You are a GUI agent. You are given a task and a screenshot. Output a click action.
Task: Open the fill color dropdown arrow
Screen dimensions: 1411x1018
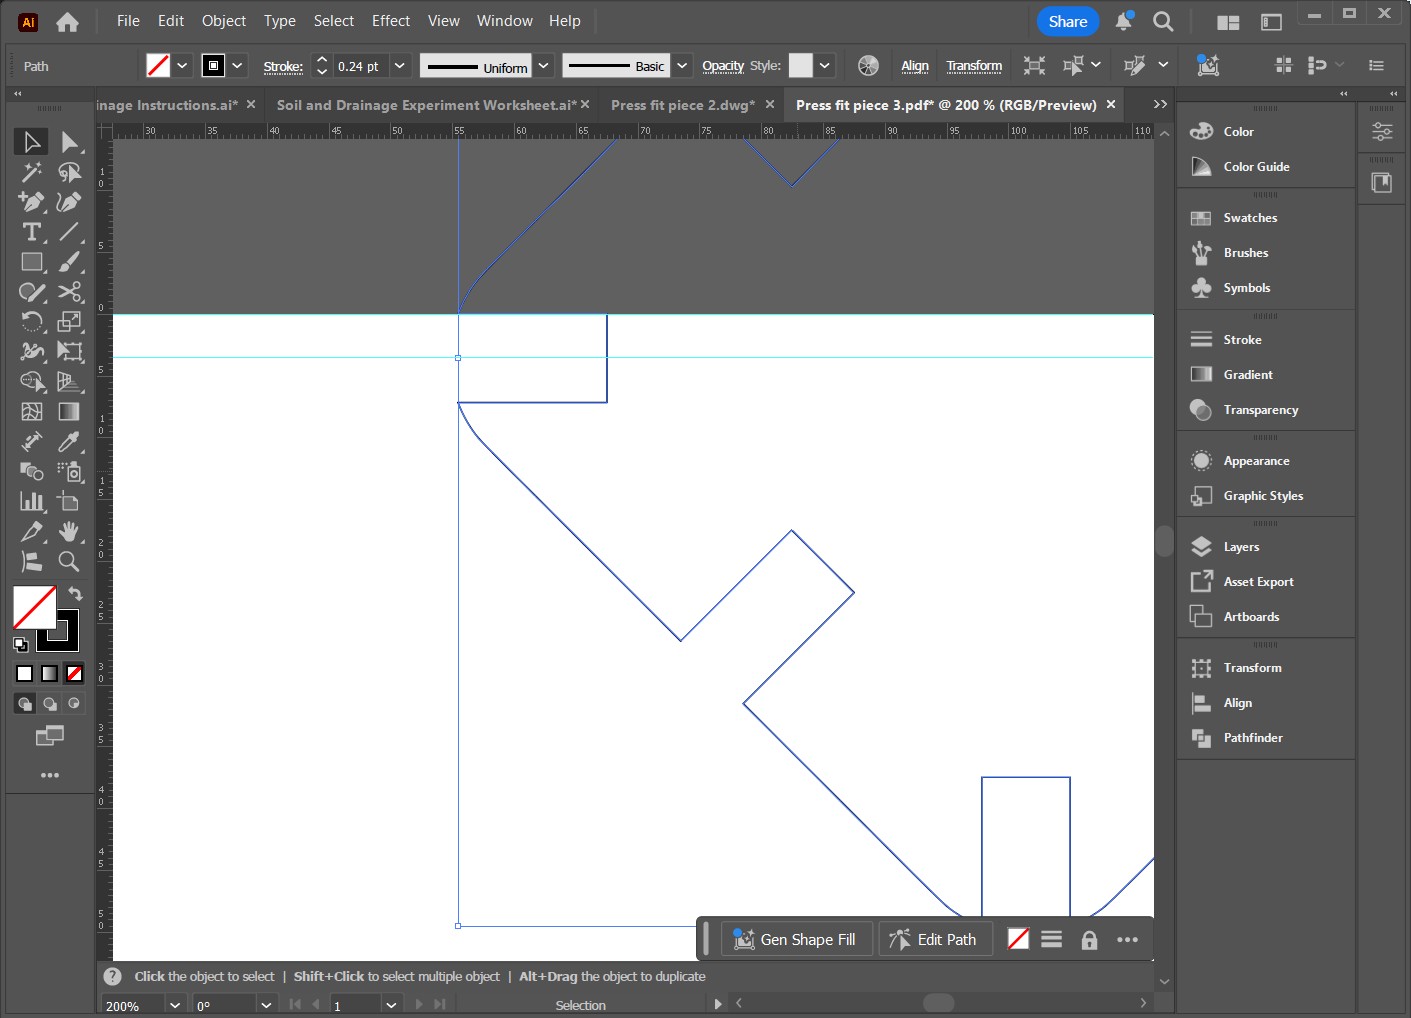tap(182, 66)
